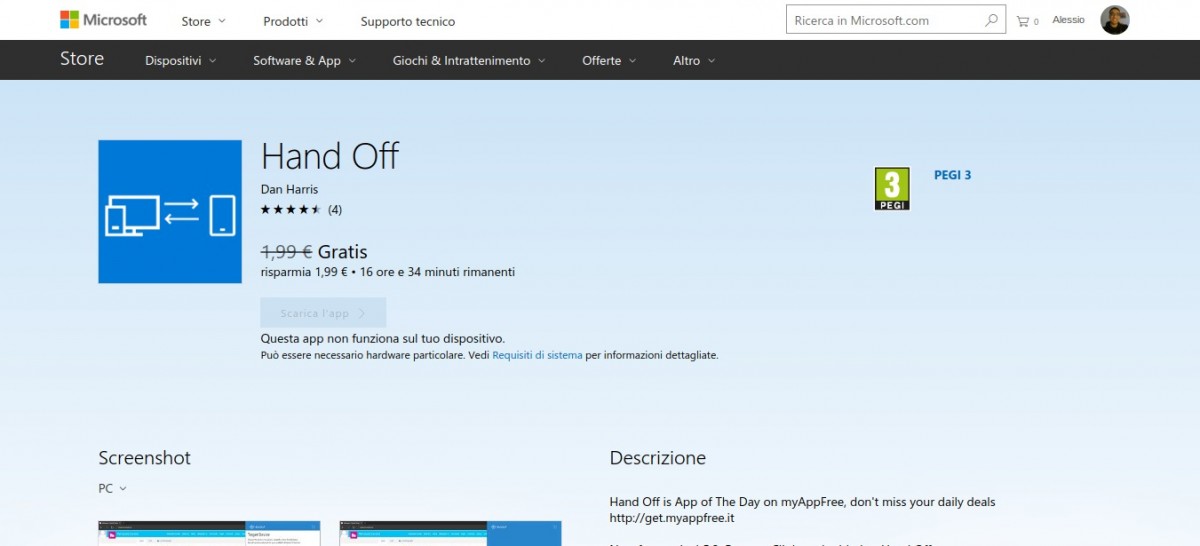Click the Gratis price text
The height and width of the screenshot is (546, 1200).
pyautogui.click(x=343, y=252)
